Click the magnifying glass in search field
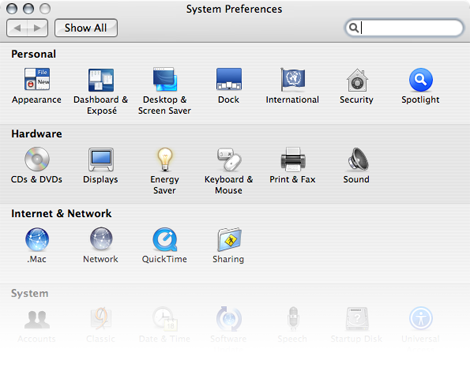 [x=353, y=28]
